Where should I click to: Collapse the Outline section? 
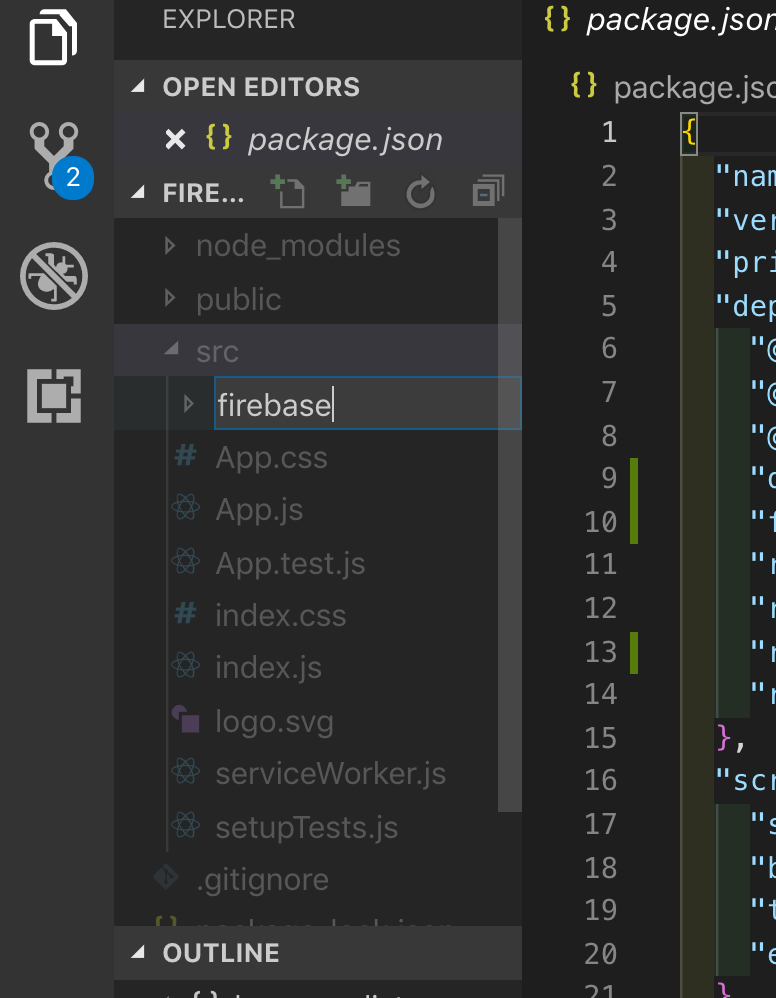[221, 952]
